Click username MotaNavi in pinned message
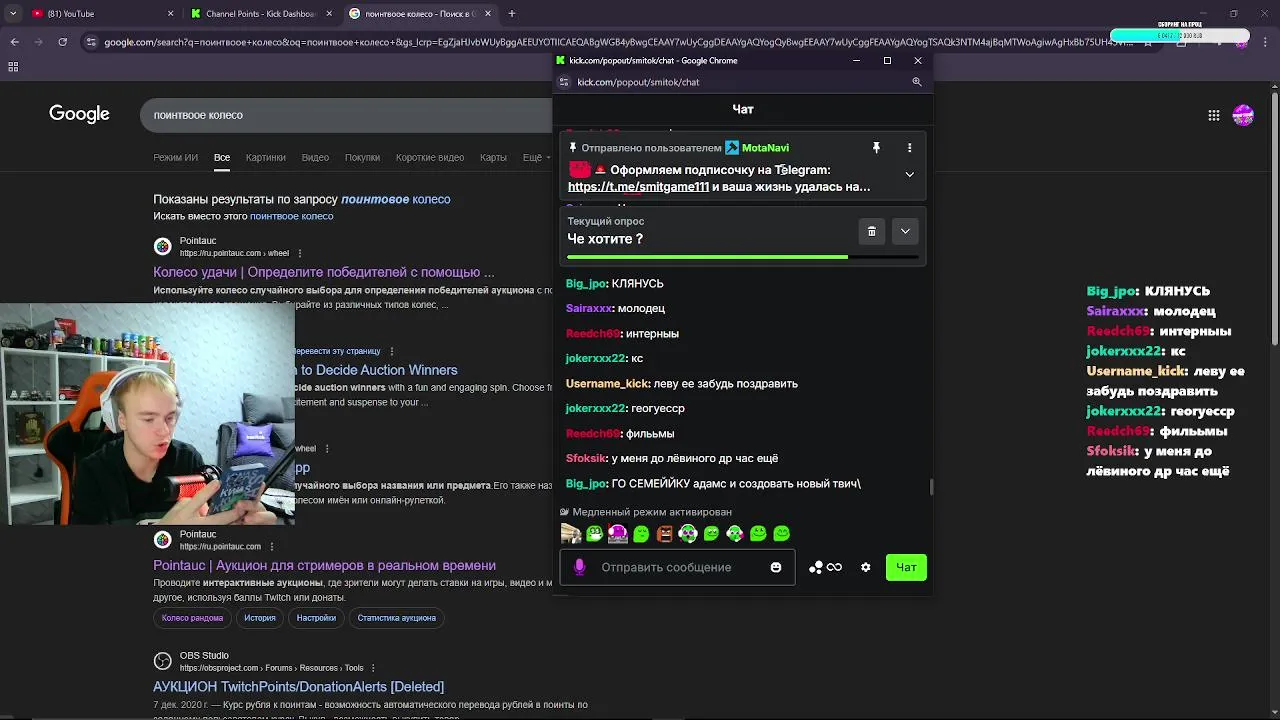The width and height of the screenshot is (1280, 720). point(765,148)
